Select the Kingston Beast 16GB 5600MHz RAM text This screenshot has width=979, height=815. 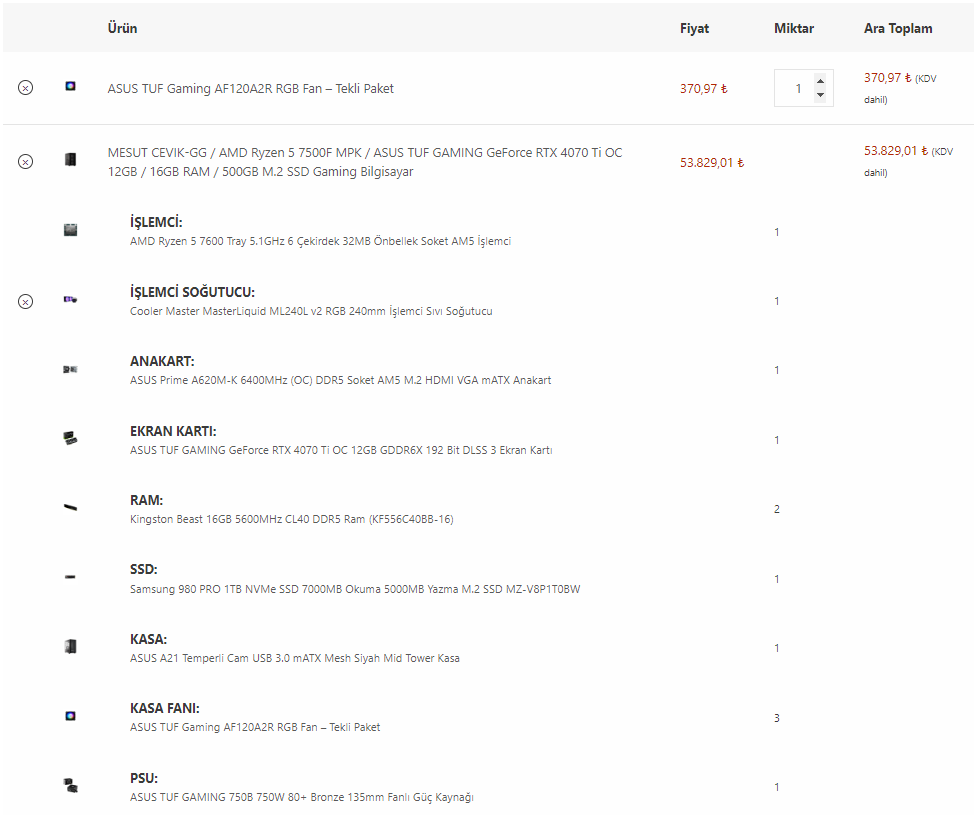tap(292, 520)
